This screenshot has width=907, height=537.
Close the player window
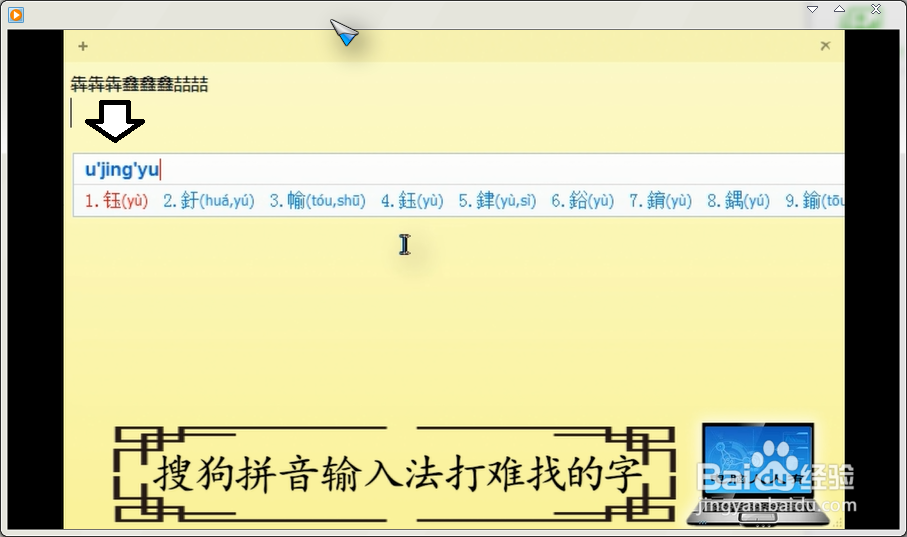pyautogui.click(x=876, y=9)
